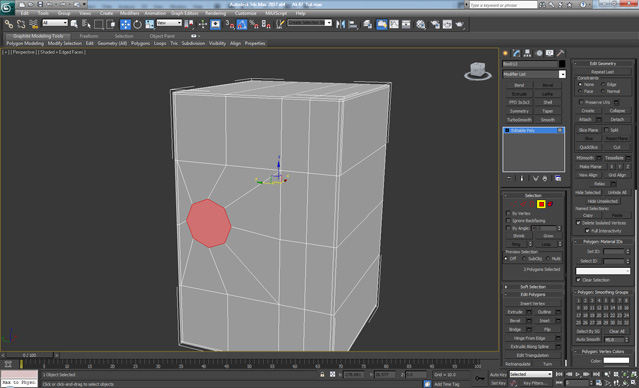Open the Graph Editors menu
The image size is (639, 388).
tap(185, 13)
